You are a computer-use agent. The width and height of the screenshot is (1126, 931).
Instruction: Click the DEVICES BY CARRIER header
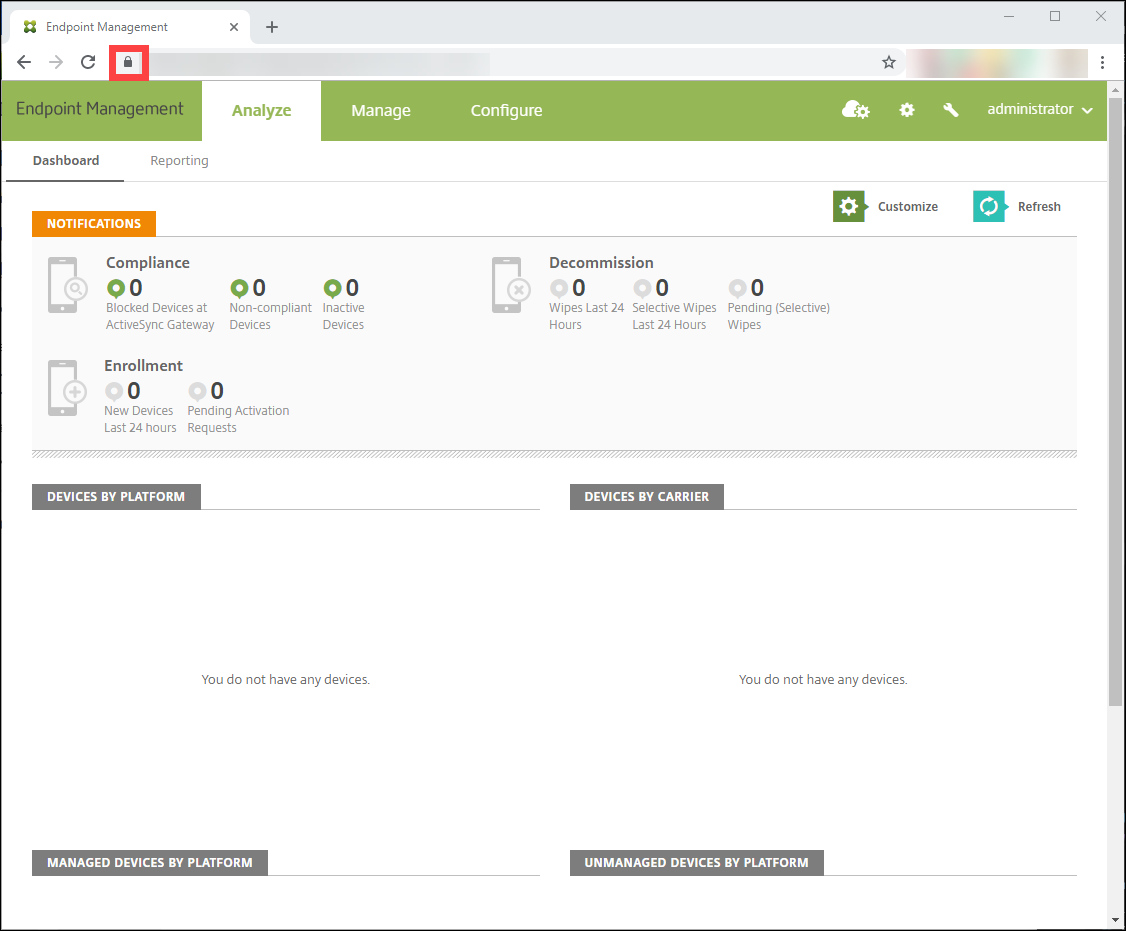pyautogui.click(x=646, y=497)
